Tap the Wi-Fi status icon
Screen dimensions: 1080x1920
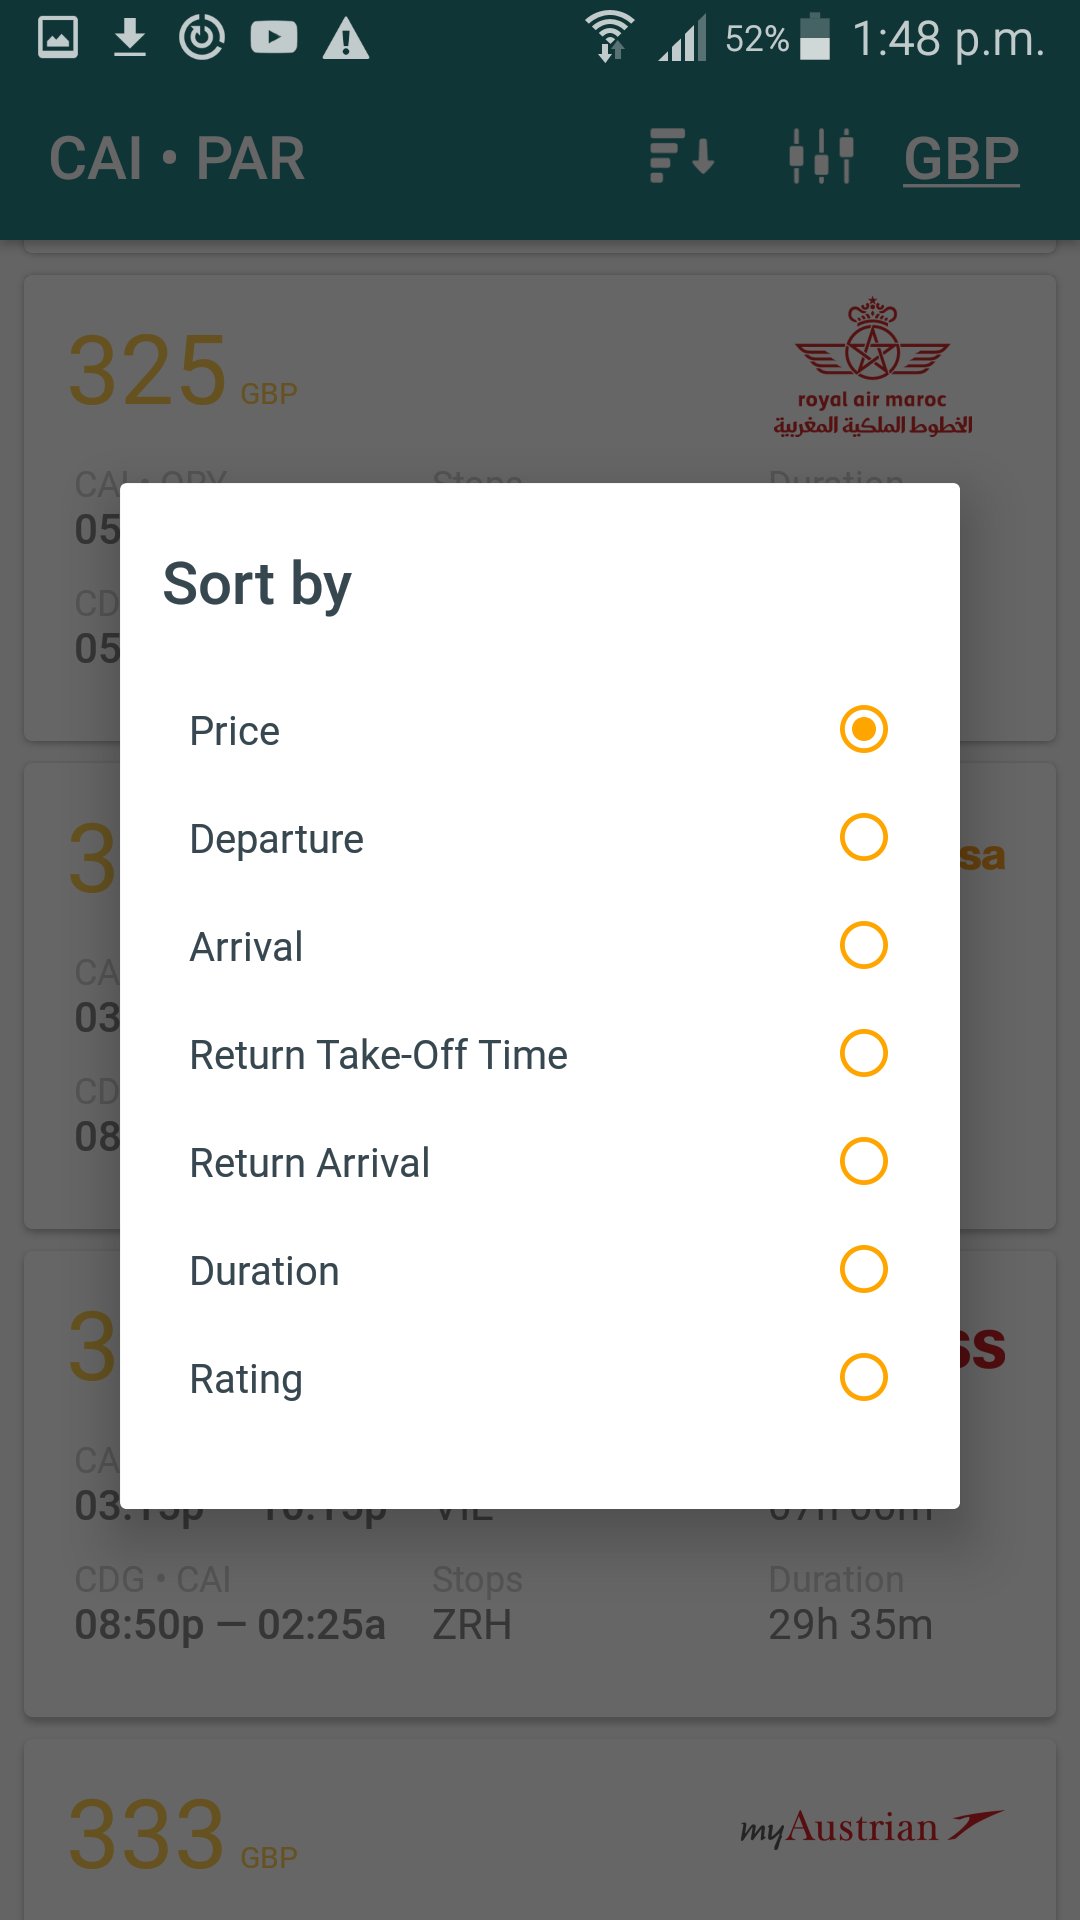[609, 36]
